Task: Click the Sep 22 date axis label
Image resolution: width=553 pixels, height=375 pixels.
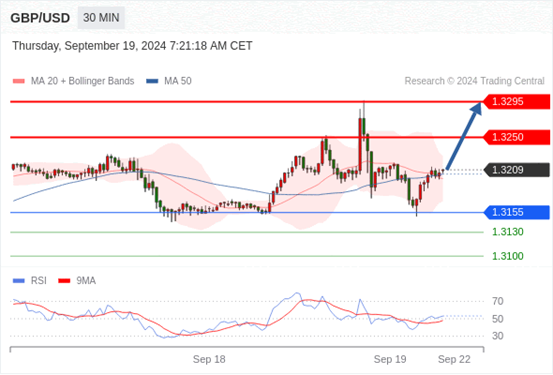Action: click(454, 359)
